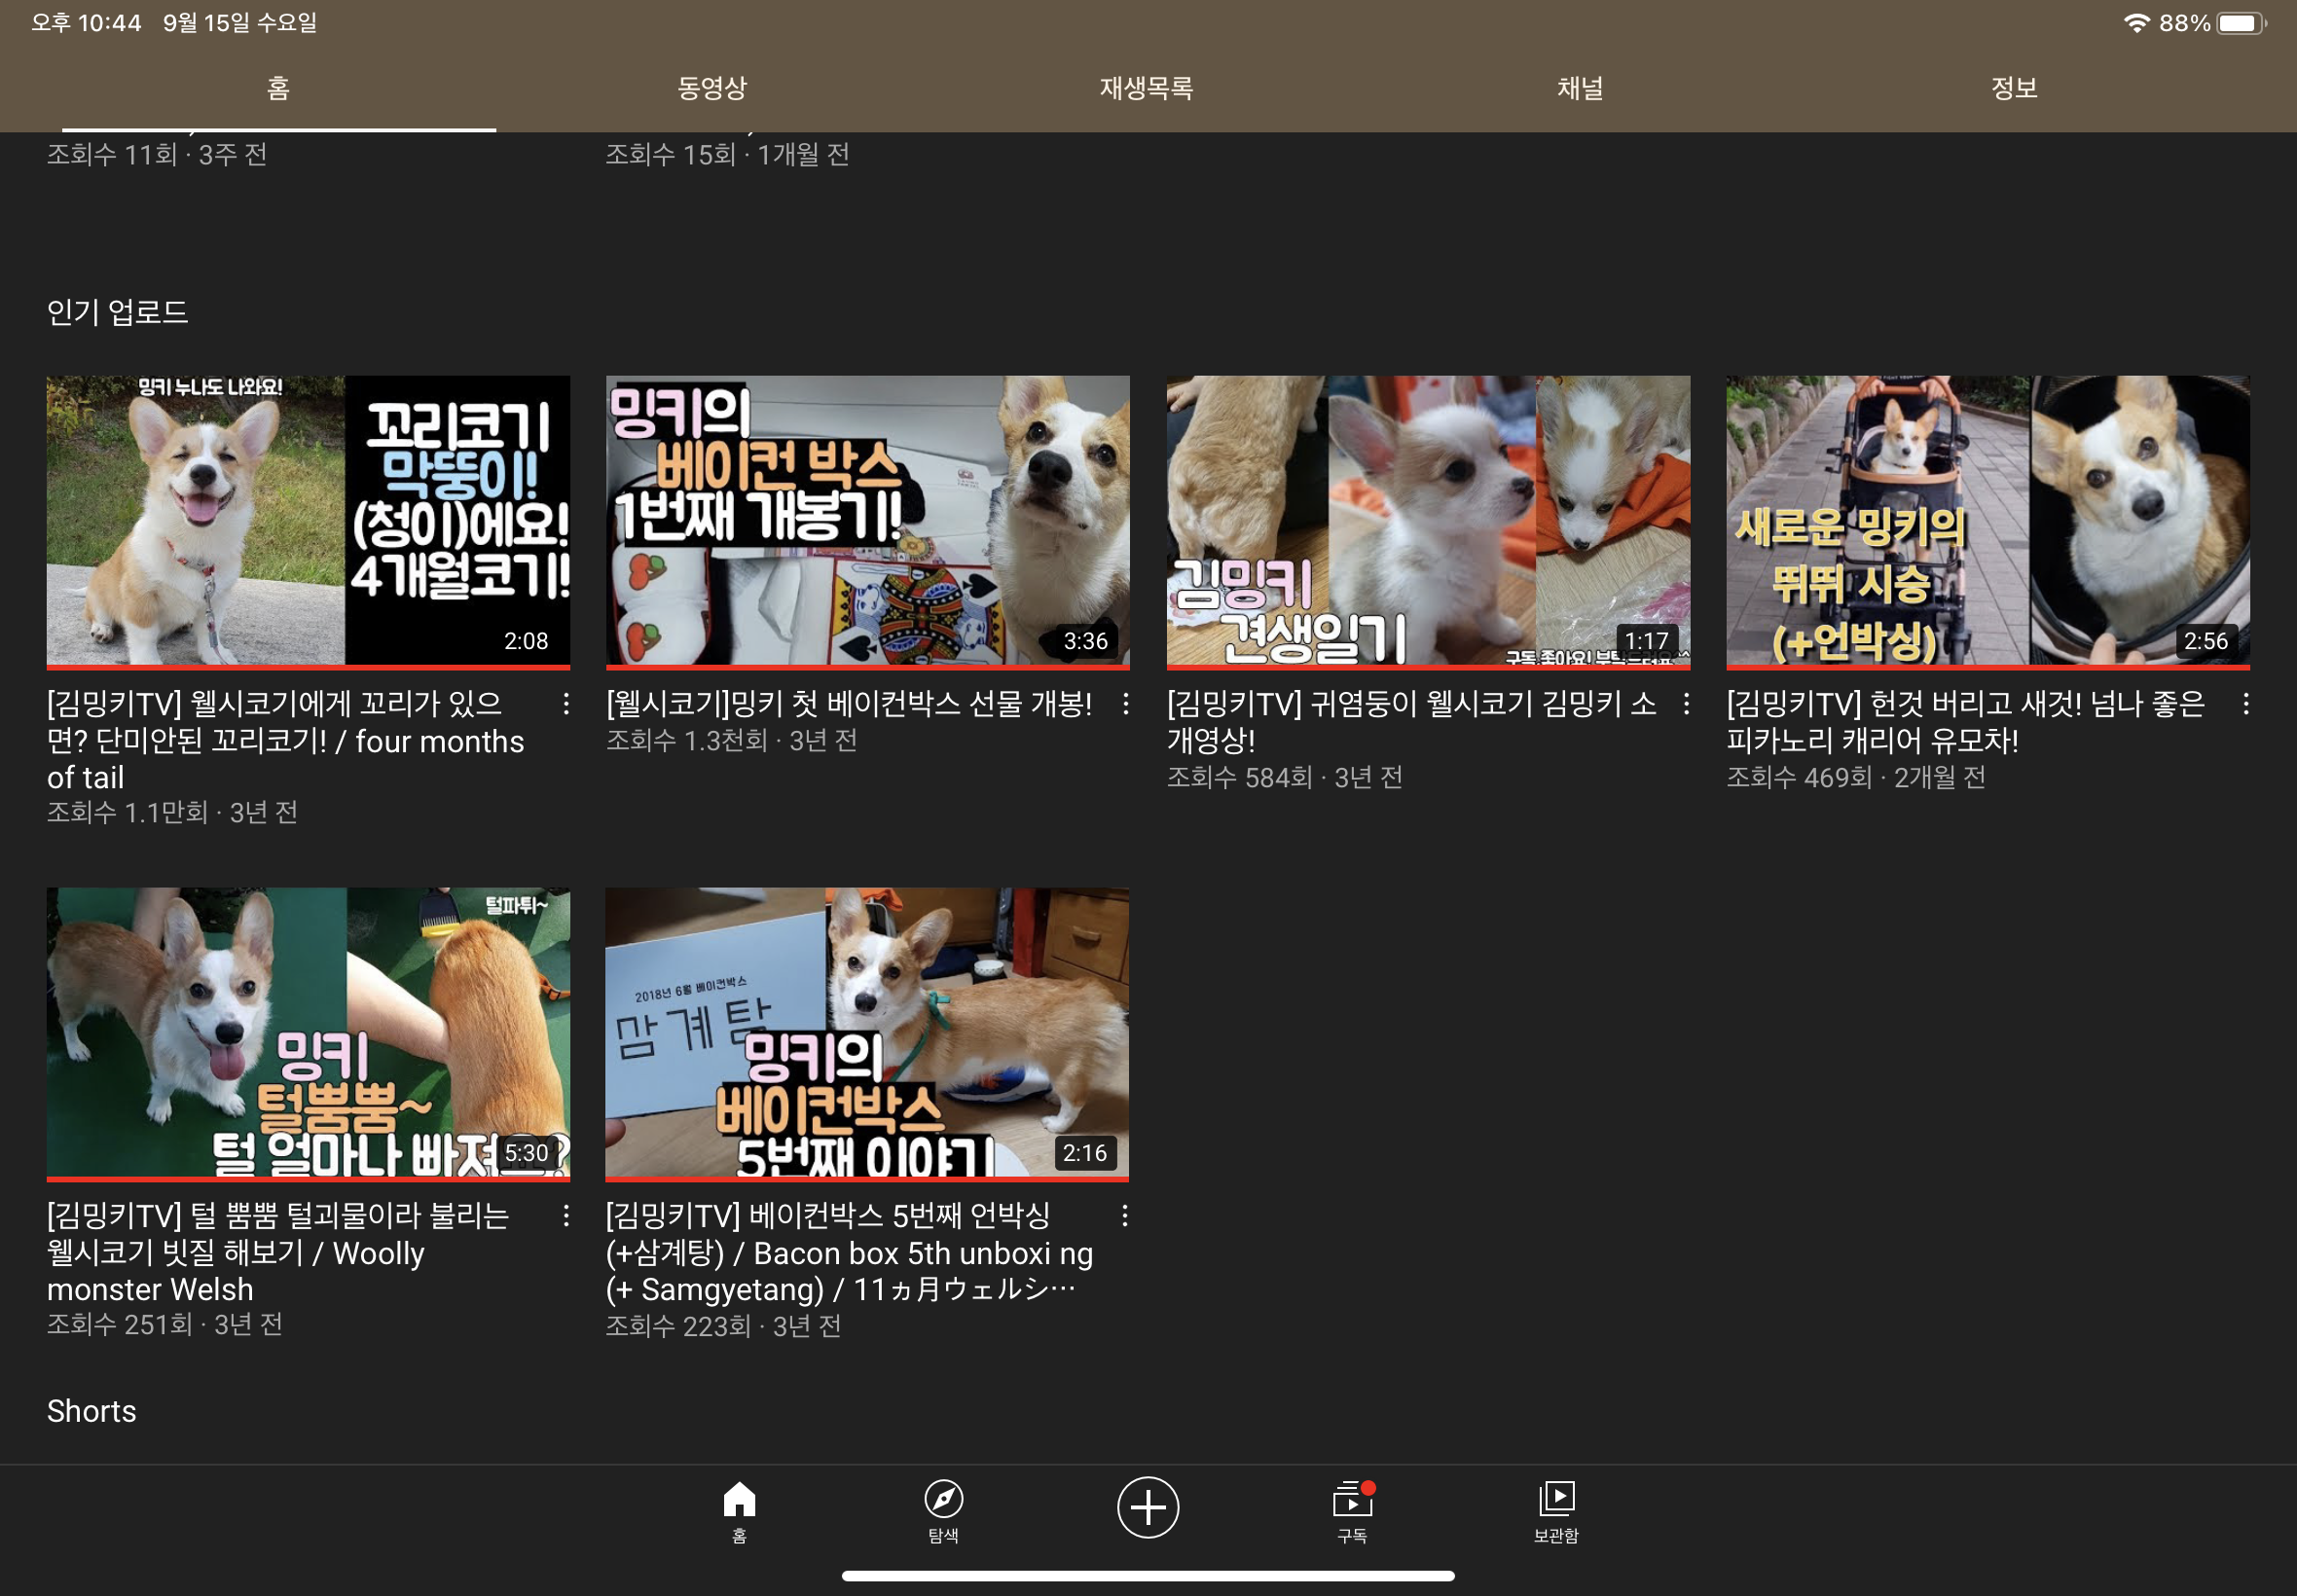Open more options for the fur brushing video

[x=566, y=1216]
